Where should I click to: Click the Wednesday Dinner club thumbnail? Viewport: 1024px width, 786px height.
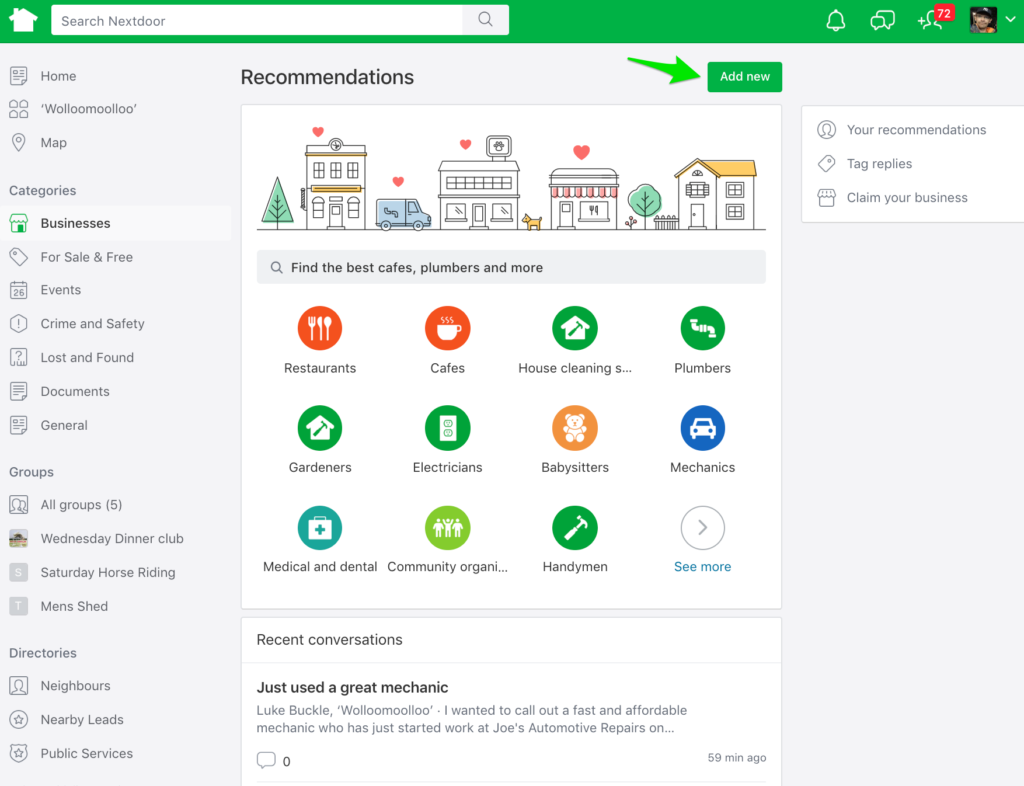tap(19, 539)
